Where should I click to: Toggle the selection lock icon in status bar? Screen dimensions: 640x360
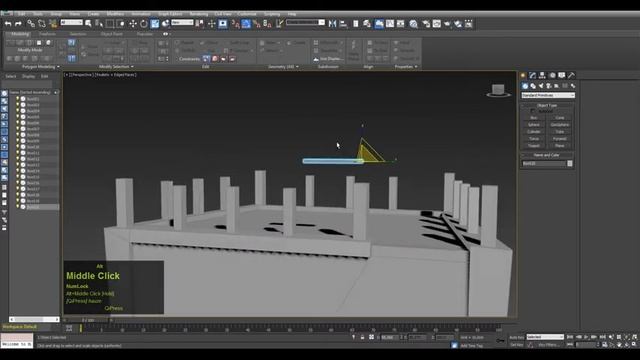(362, 337)
